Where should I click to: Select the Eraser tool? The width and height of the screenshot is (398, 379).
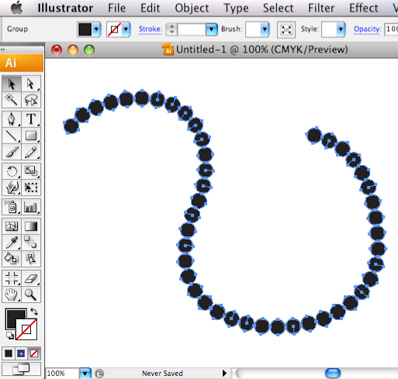pyautogui.click(x=31, y=278)
